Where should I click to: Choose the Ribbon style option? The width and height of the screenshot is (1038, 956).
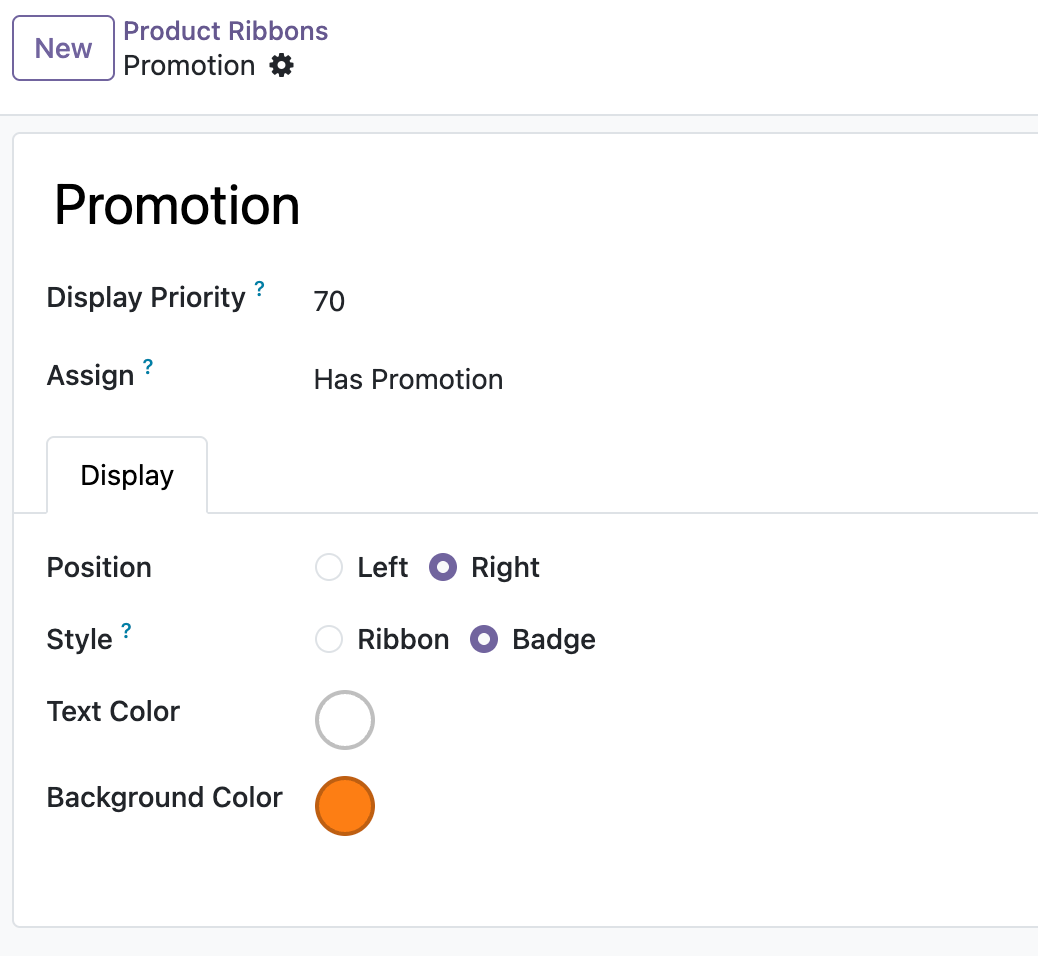(x=329, y=640)
